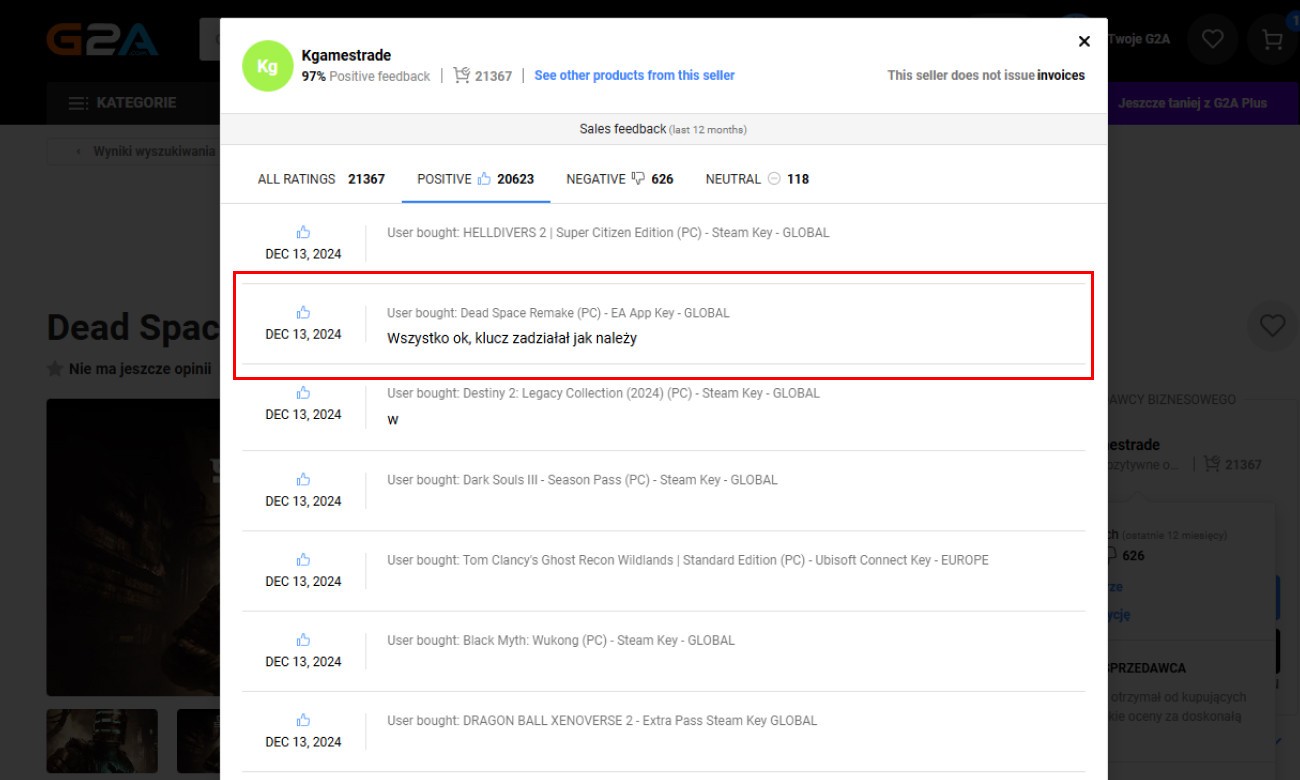Click the '97% Positive feedback' text
Screen dimensions: 1300x780
coord(366,76)
